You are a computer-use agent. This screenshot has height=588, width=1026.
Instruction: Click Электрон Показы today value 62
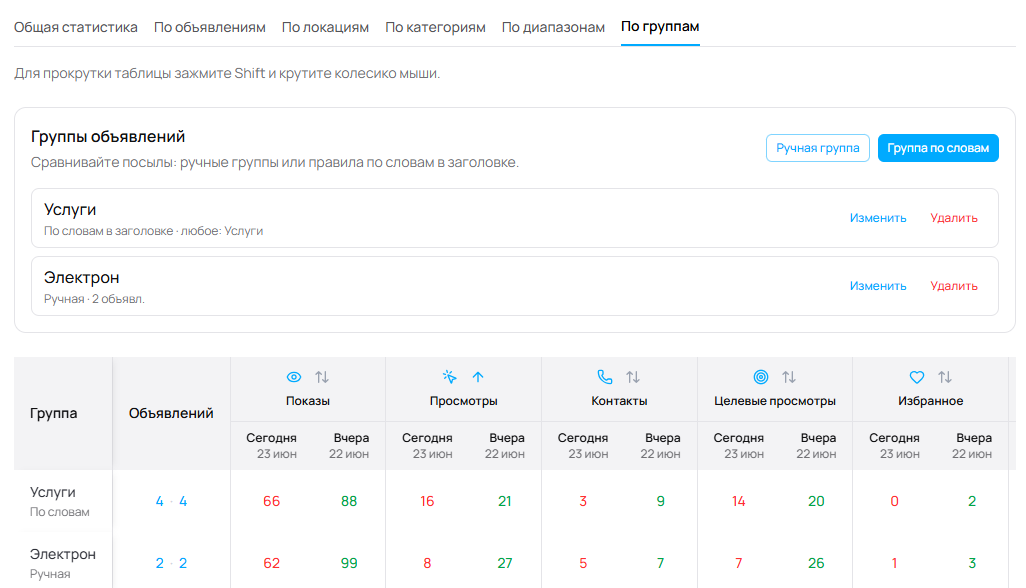(272, 564)
